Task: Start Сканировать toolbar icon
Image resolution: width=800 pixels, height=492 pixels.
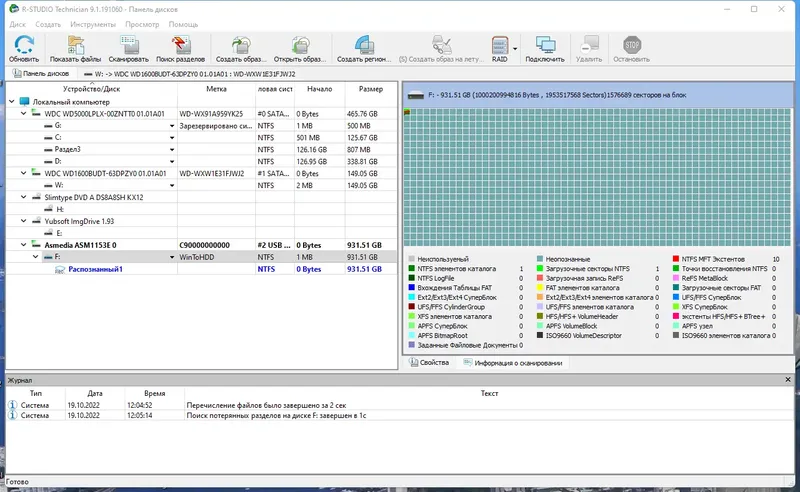Action: [x=129, y=45]
